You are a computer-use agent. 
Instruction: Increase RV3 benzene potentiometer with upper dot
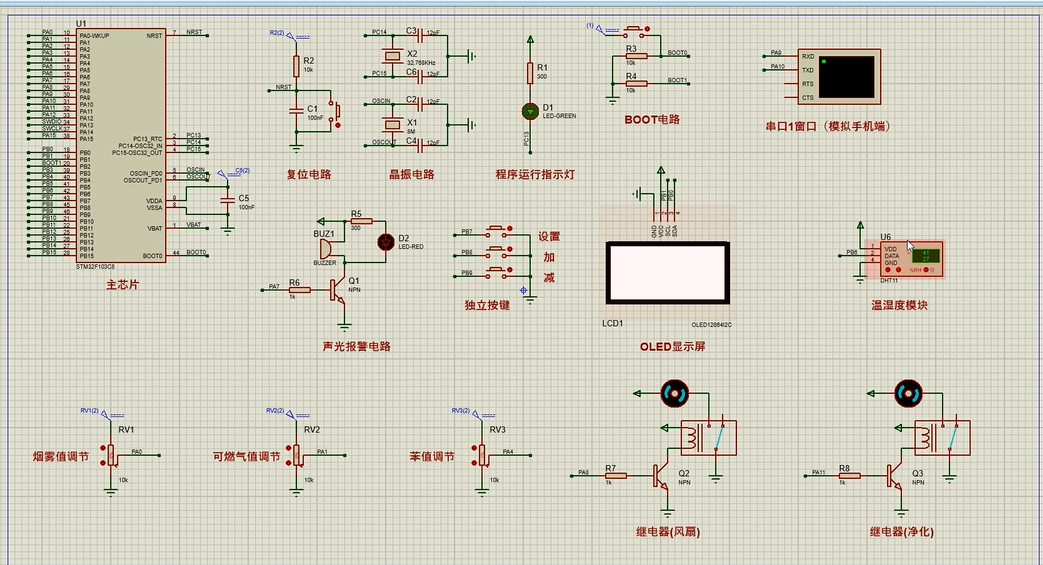point(474,449)
